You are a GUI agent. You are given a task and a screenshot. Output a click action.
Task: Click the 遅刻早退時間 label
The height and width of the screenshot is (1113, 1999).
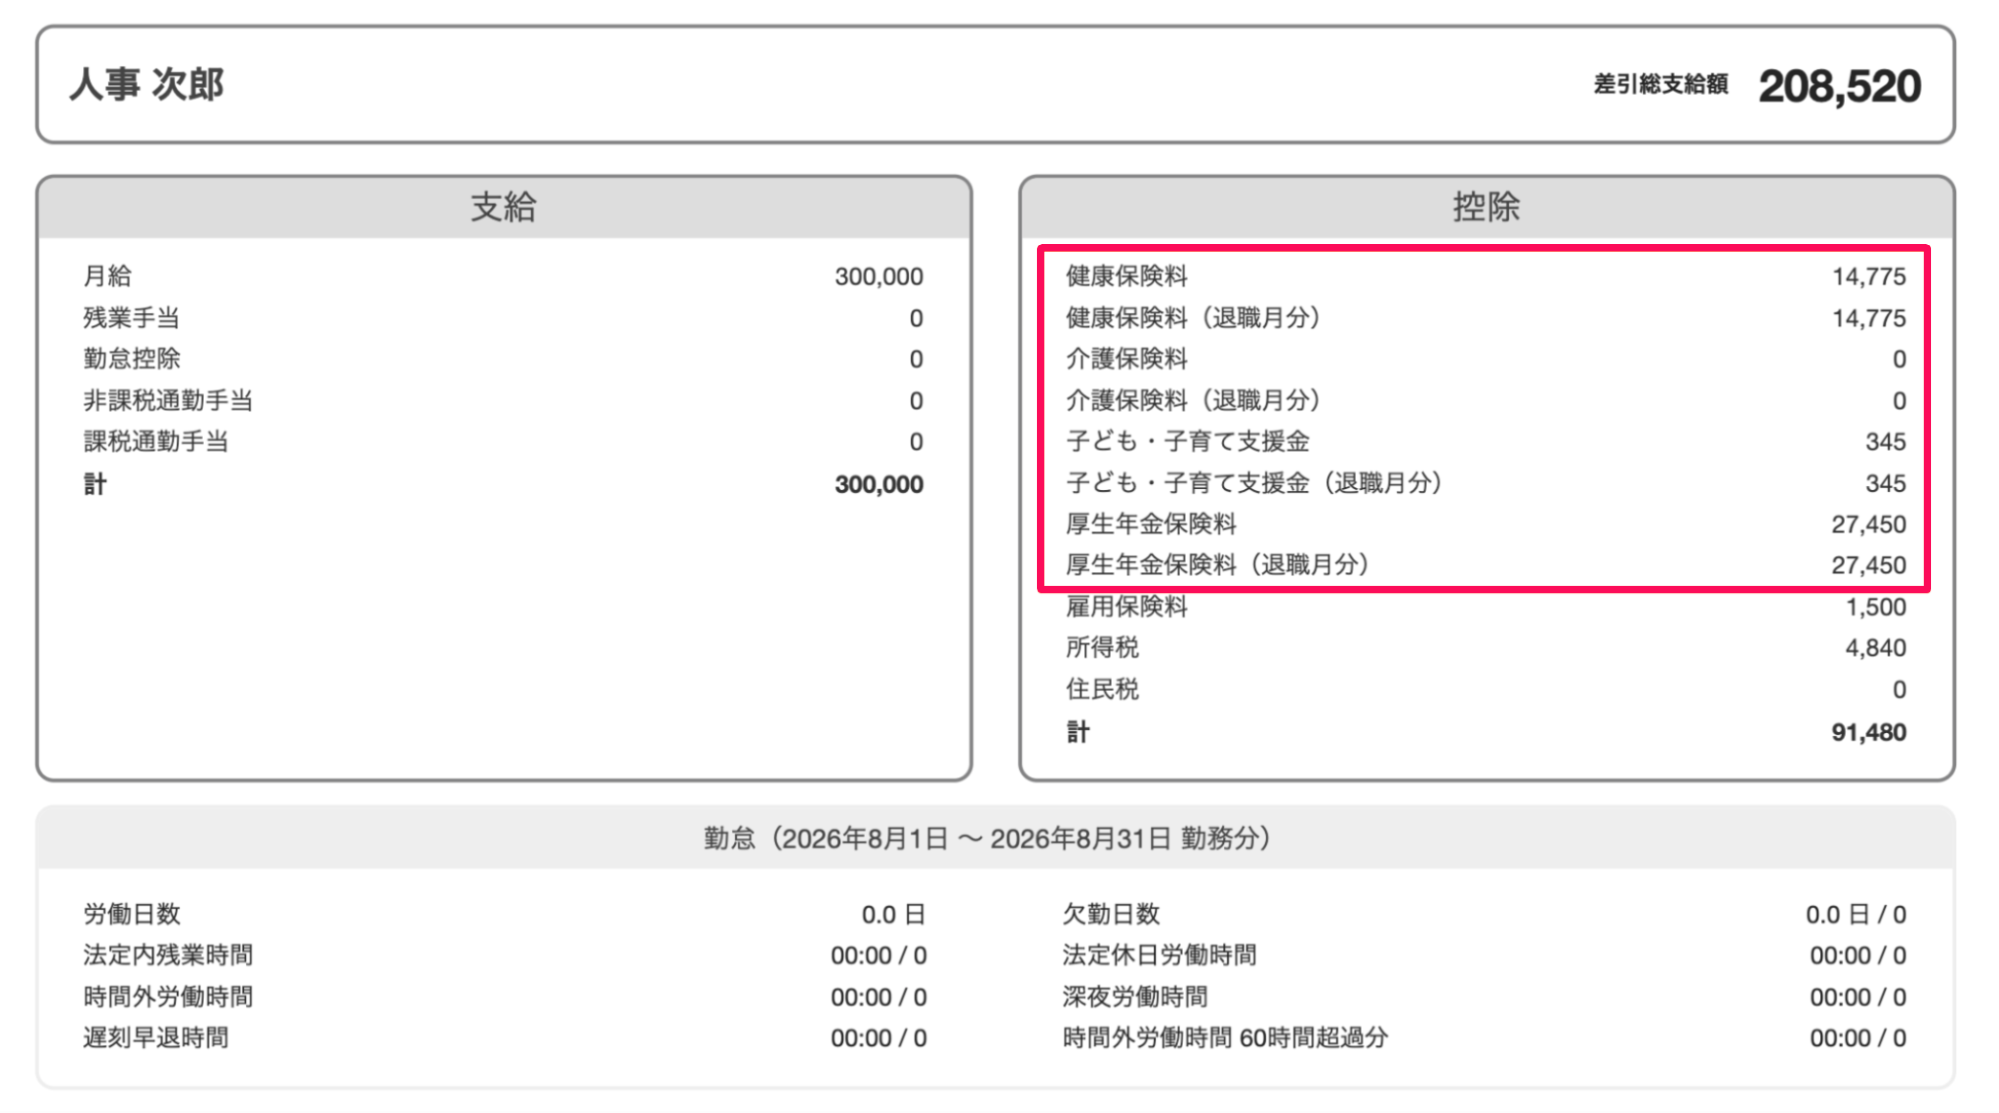(156, 1038)
